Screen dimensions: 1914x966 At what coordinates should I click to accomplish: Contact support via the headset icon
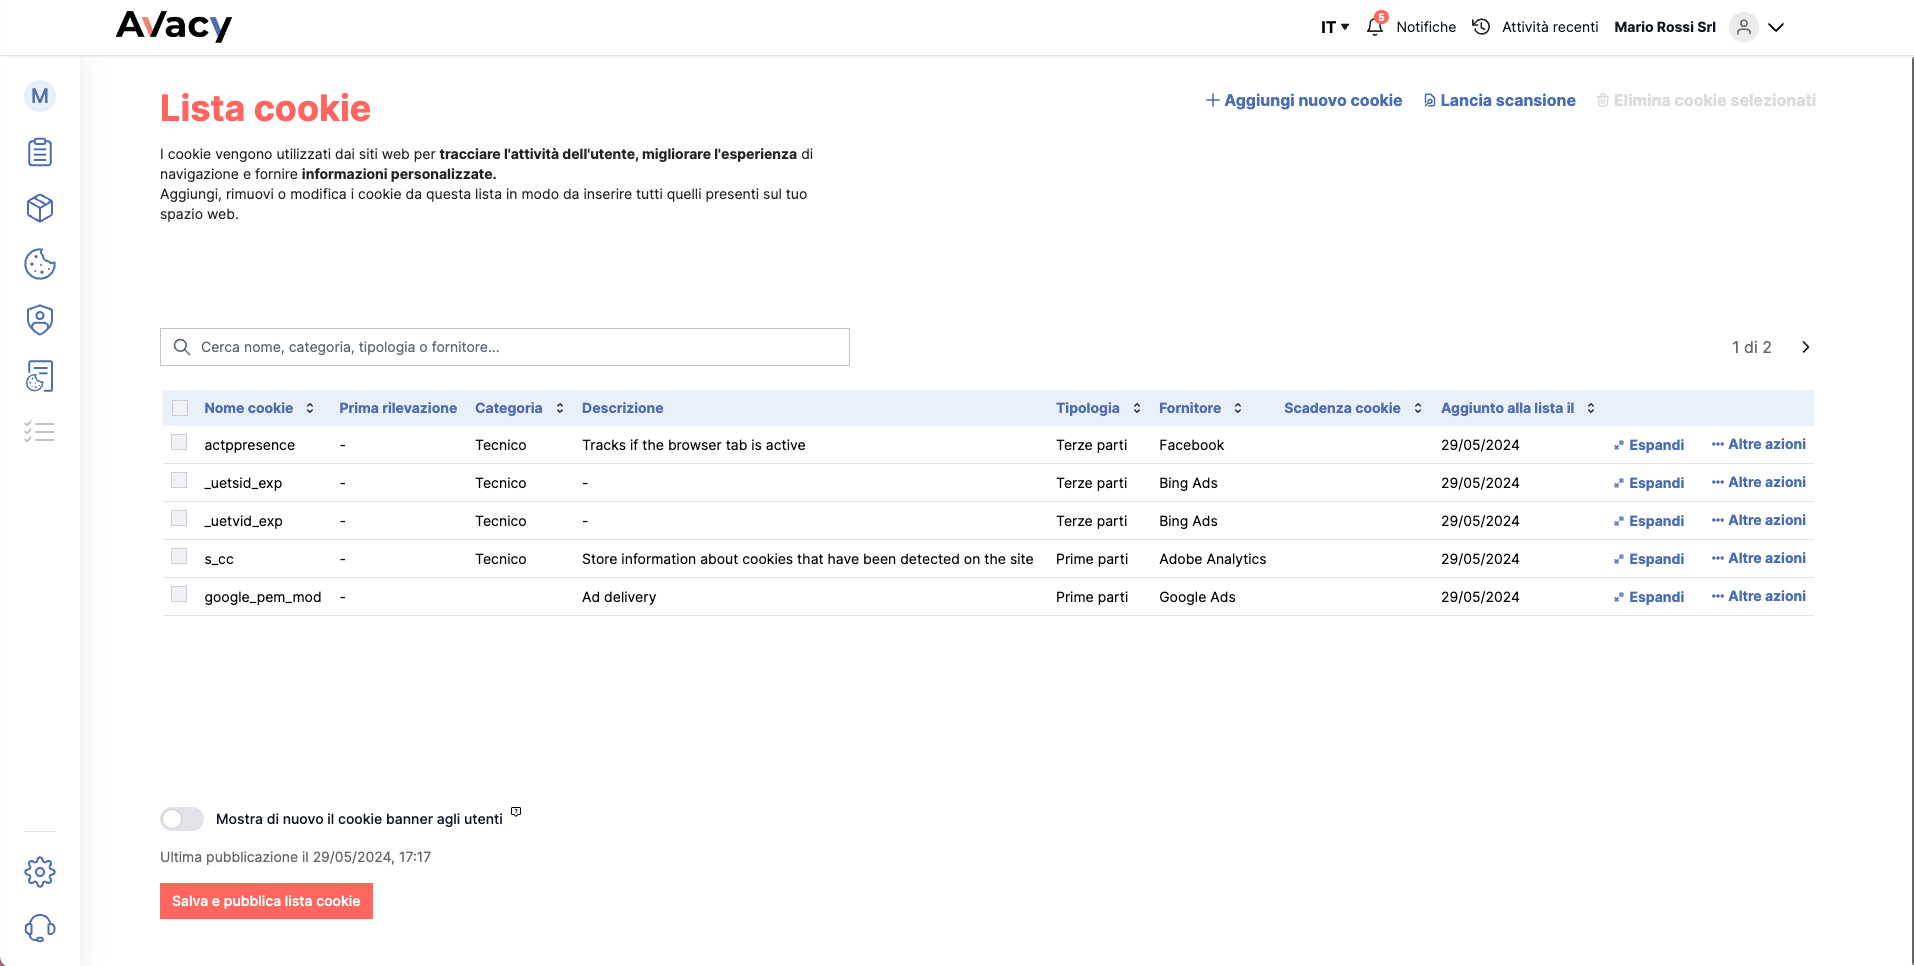point(39,927)
